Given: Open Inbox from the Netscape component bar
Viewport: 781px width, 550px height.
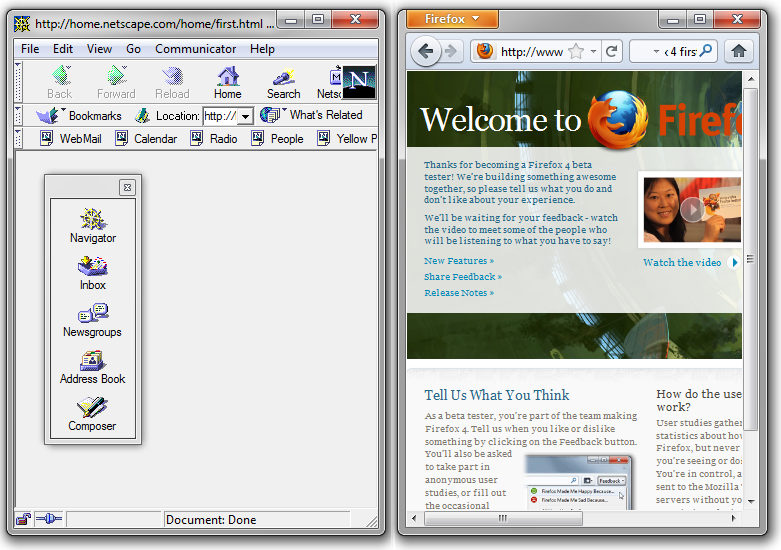Looking at the screenshot, I should [x=93, y=272].
